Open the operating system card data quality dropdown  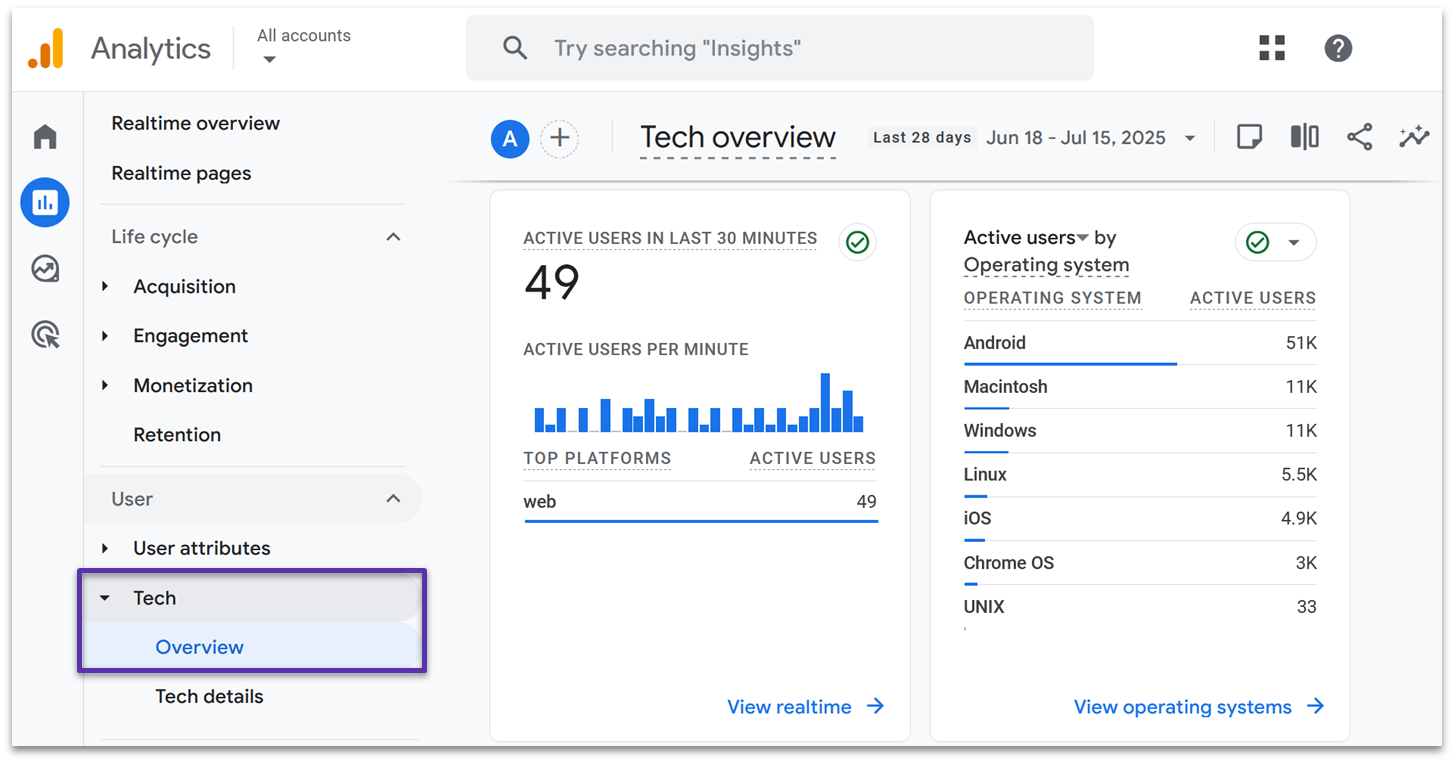[1276, 242]
